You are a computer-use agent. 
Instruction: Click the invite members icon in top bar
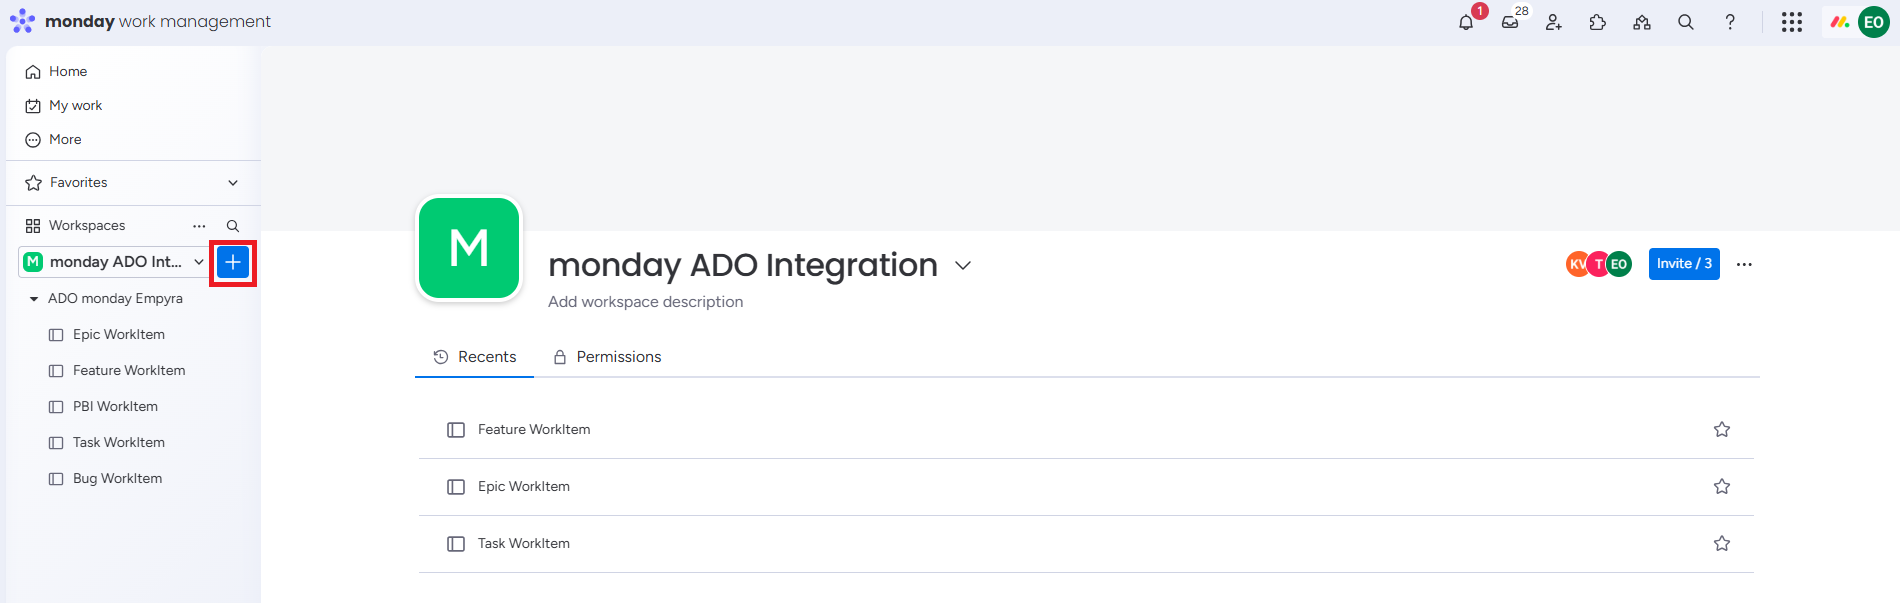click(x=1553, y=22)
